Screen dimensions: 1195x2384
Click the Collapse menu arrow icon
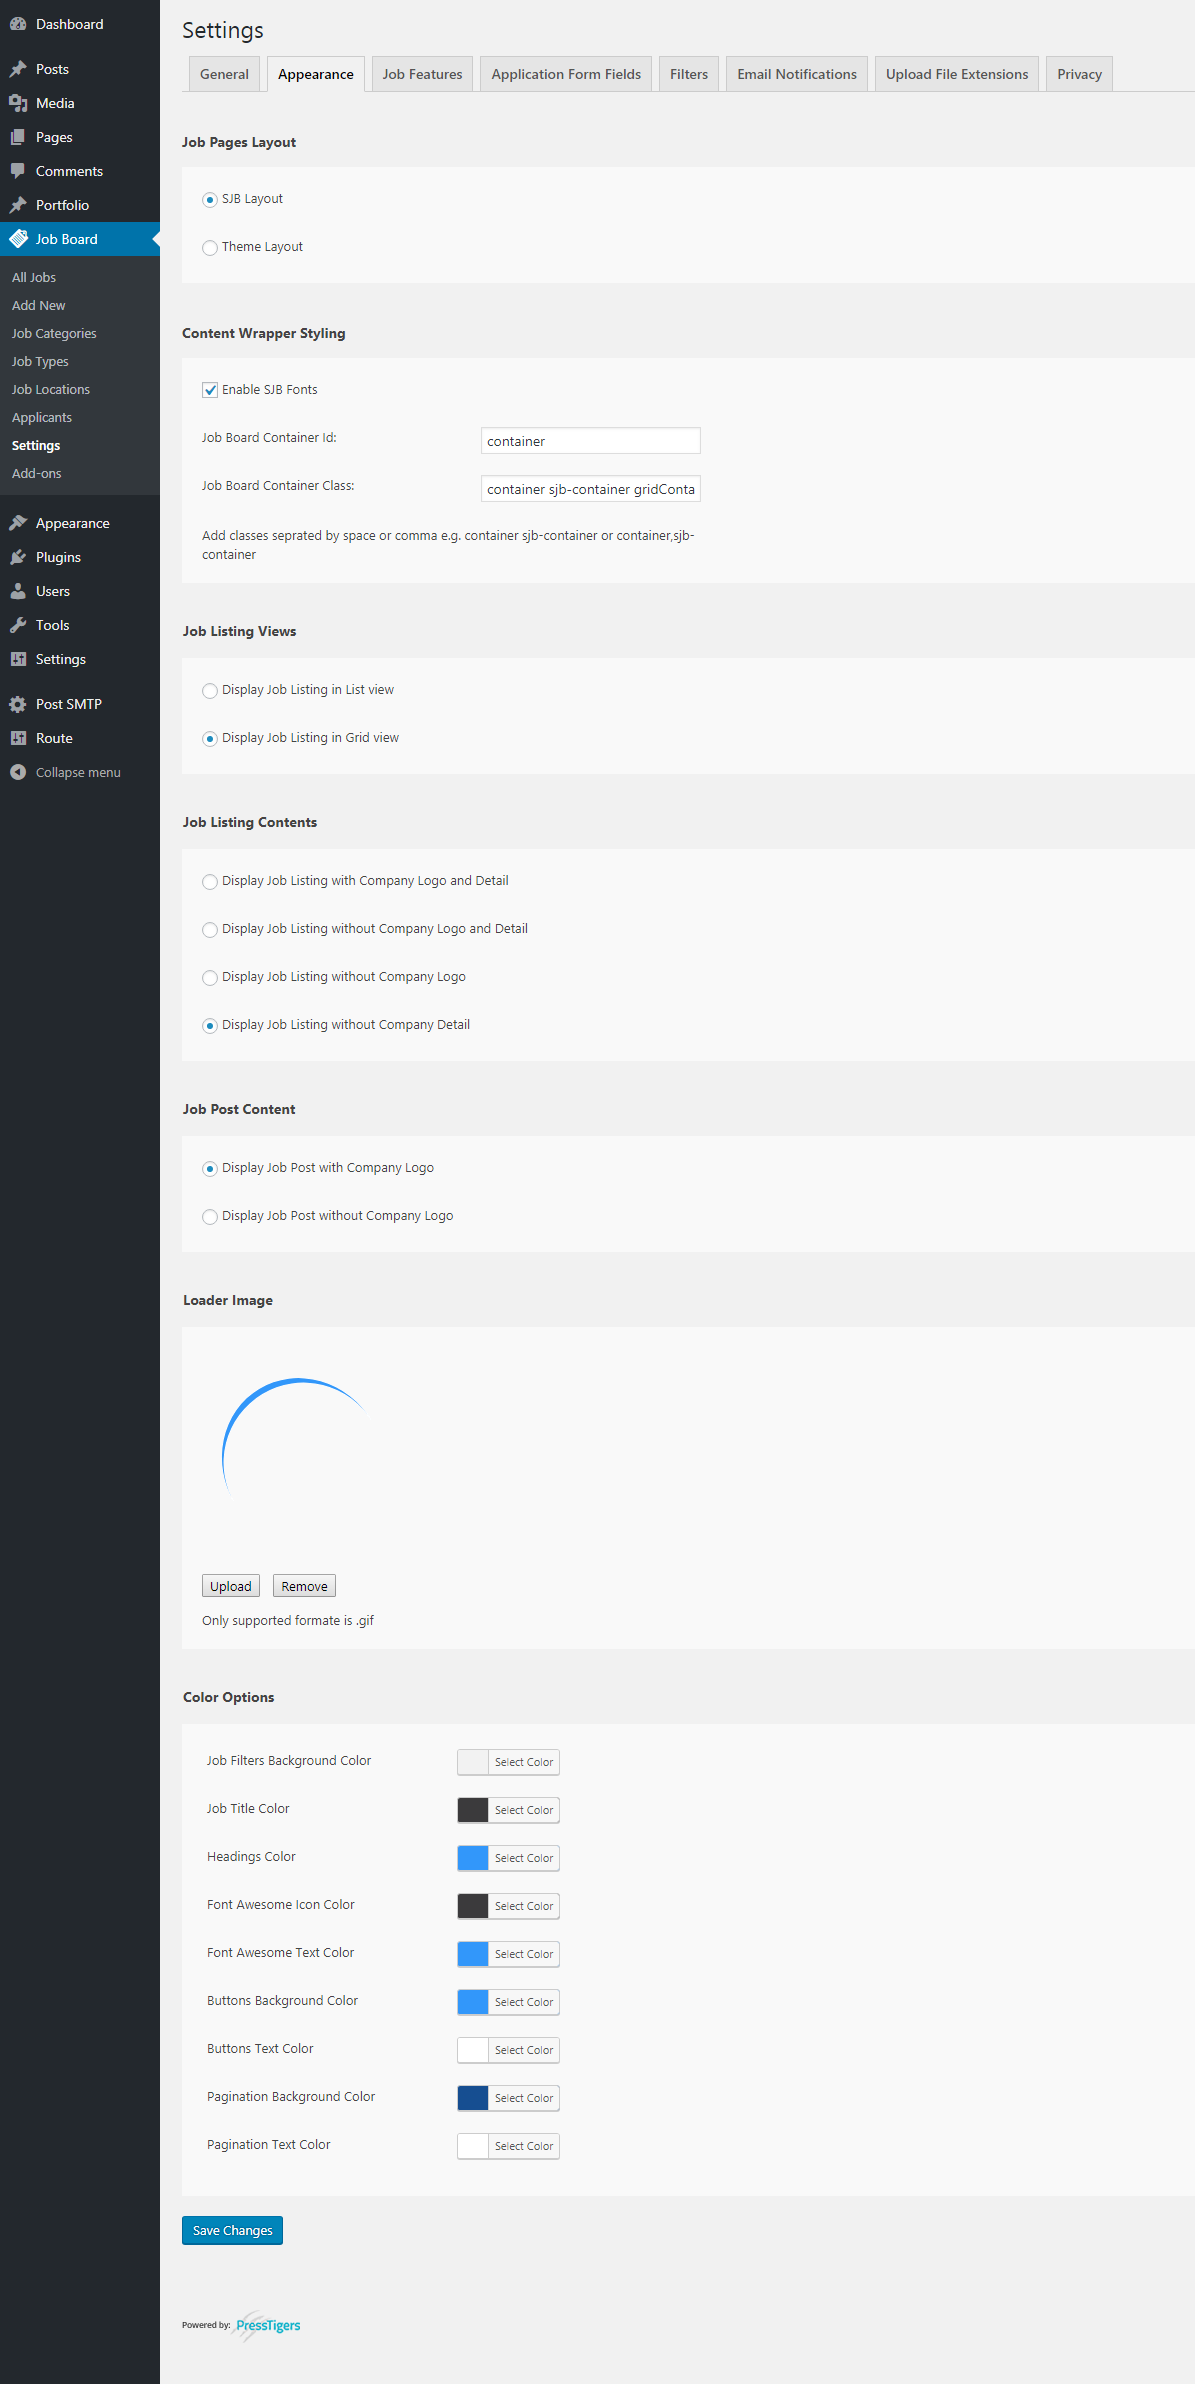pos(18,772)
